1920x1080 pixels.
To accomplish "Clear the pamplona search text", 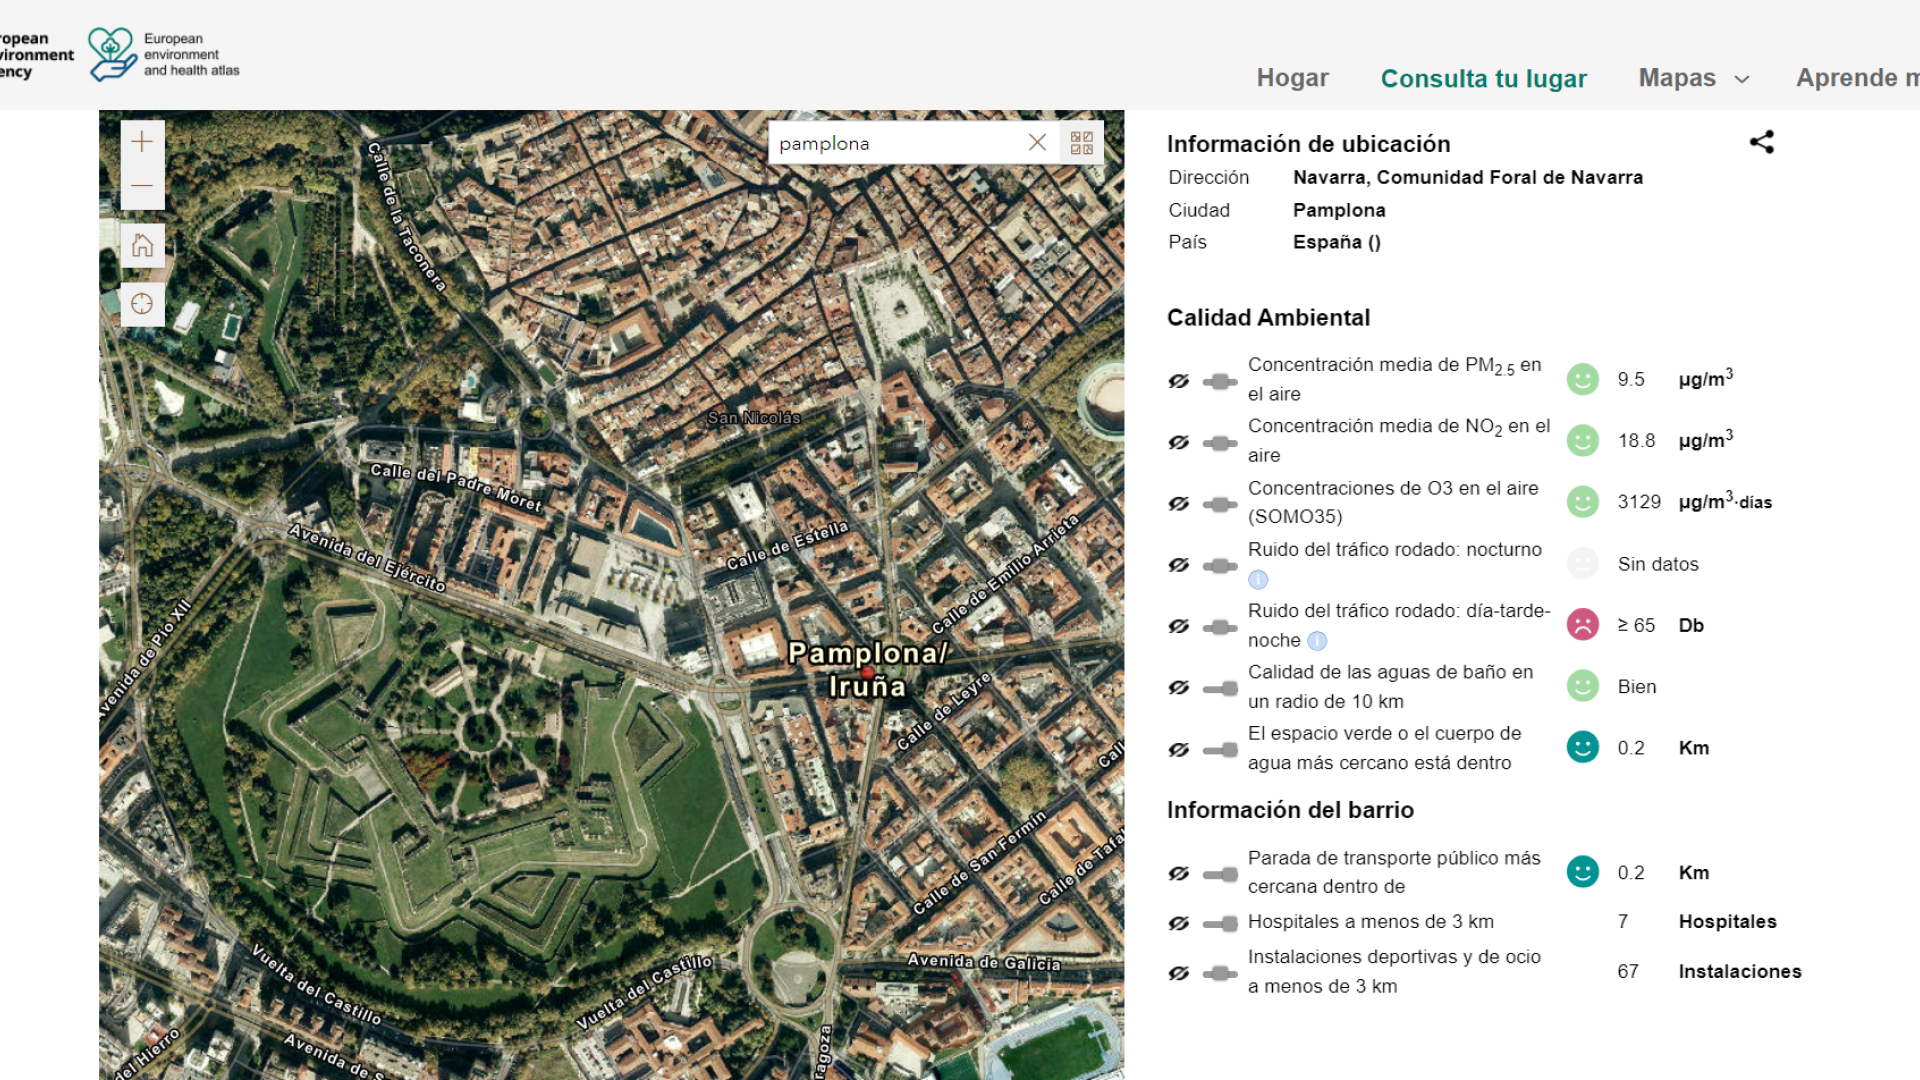I will click(1037, 143).
